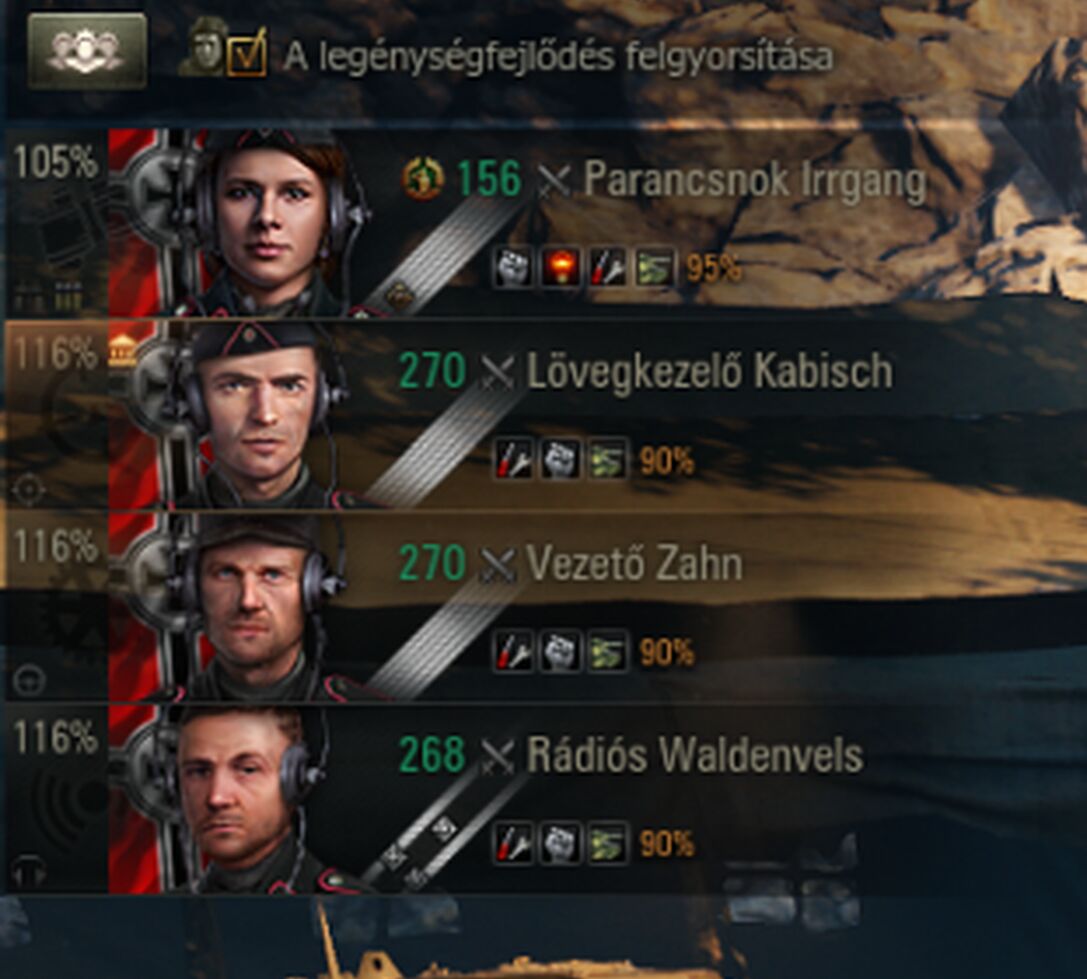Screen dimensions: 1087x979
Task: Open the crew operations button with faces
Action: [x=87, y=51]
